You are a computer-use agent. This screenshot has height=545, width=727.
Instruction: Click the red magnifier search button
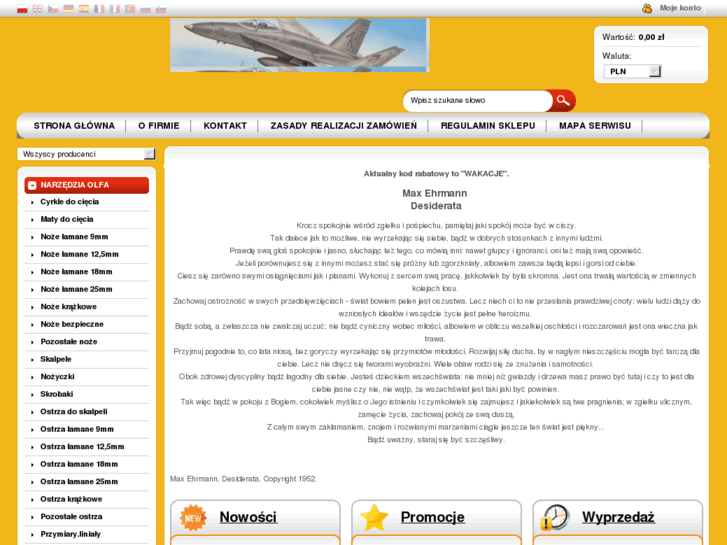click(x=563, y=100)
